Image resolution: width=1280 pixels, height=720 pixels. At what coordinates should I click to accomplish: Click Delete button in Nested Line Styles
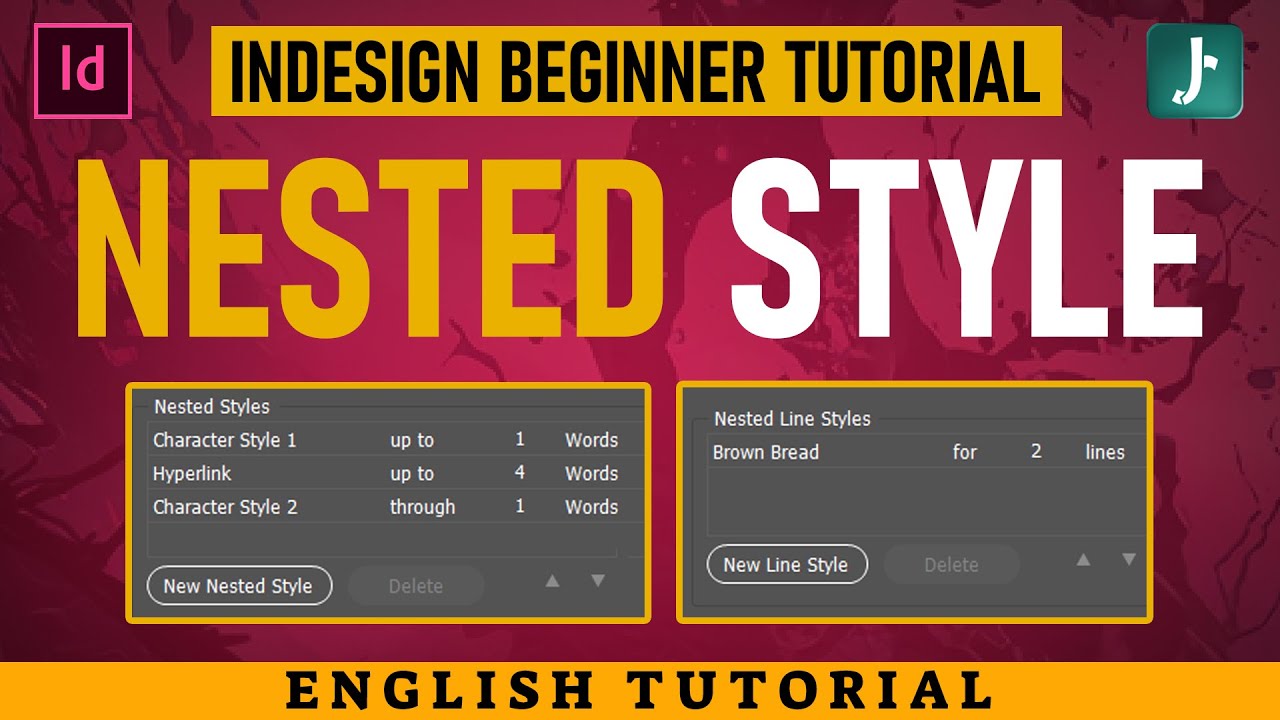(x=951, y=565)
